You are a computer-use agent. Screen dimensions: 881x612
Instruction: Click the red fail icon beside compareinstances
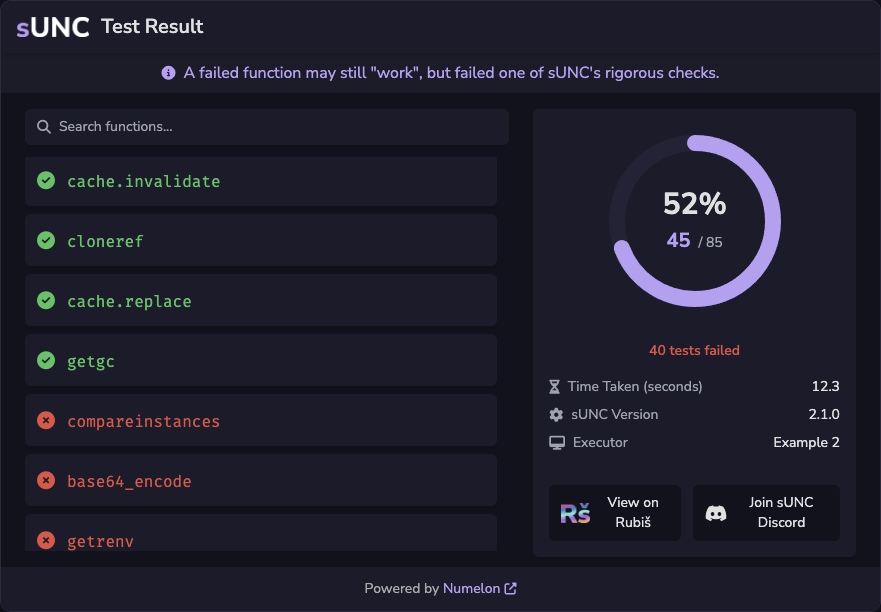46,420
